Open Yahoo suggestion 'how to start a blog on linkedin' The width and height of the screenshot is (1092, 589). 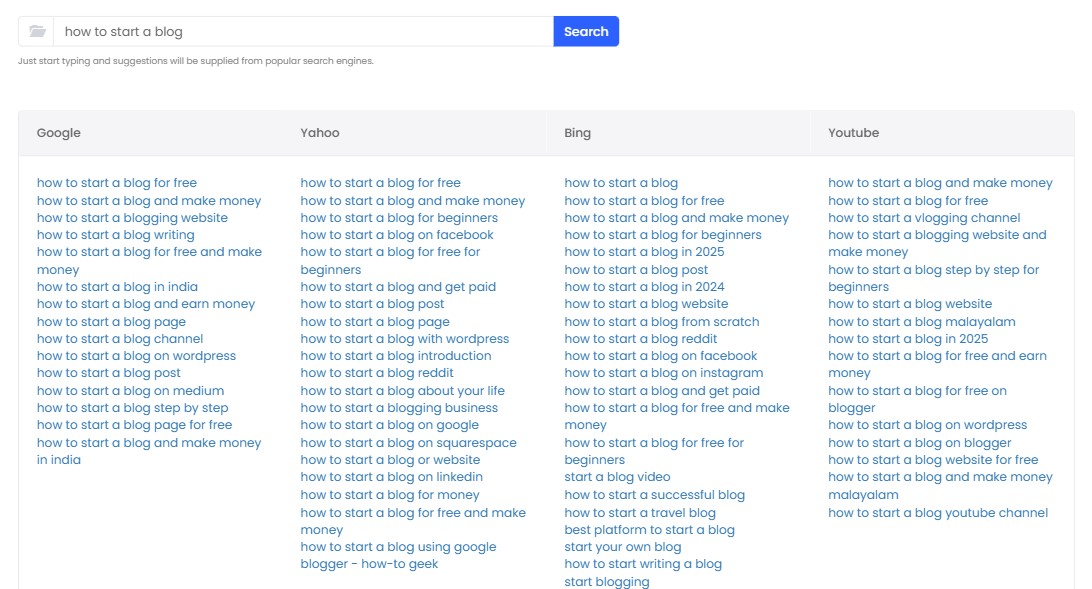pyautogui.click(x=391, y=477)
